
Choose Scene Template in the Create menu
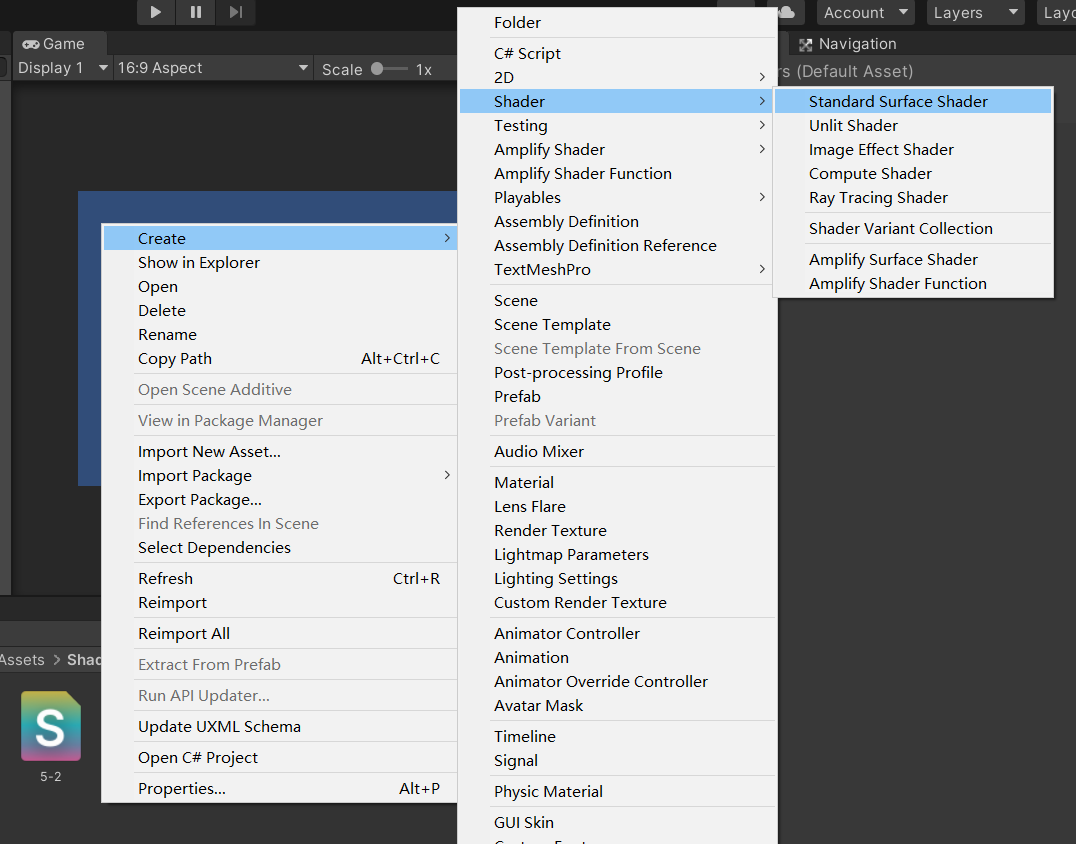click(618, 325)
